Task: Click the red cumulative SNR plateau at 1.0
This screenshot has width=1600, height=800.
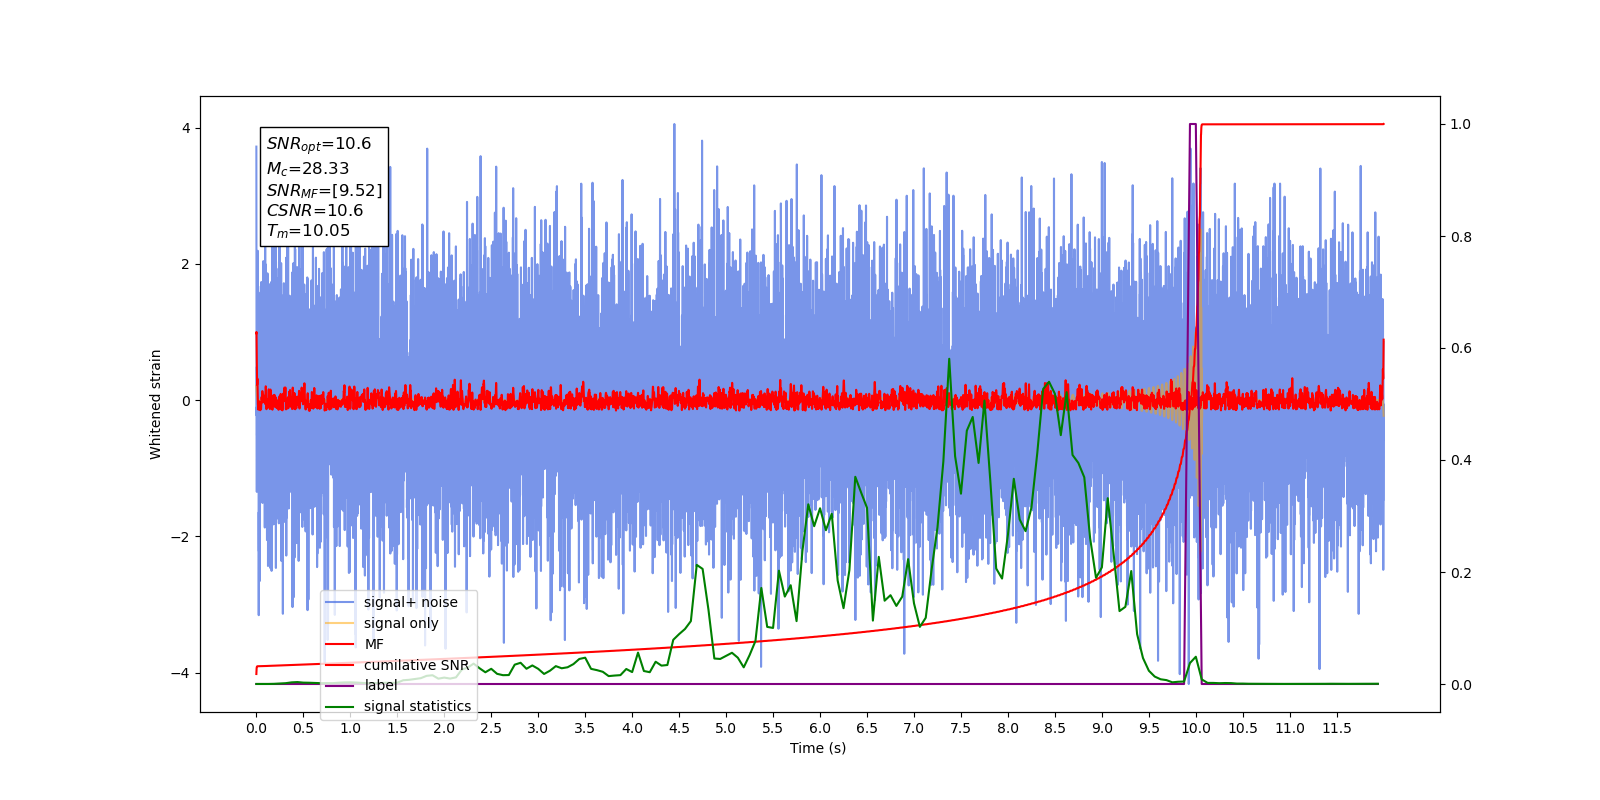Action: (x=1292, y=124)
